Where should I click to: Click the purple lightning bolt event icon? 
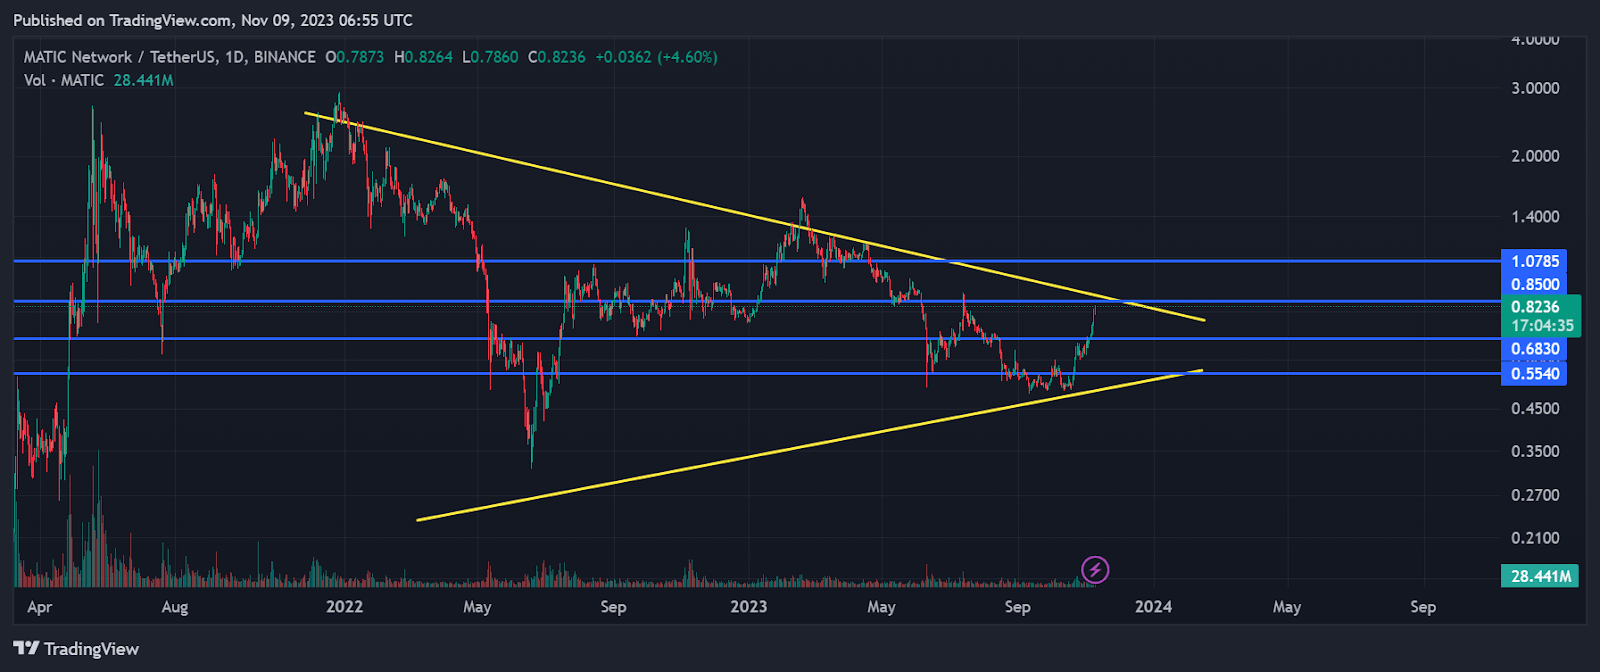point(1096,570)
